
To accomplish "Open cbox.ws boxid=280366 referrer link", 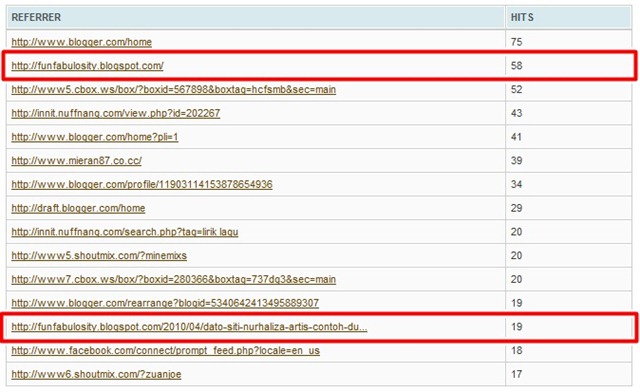I will pyautogui.click(x=173, y=279).
